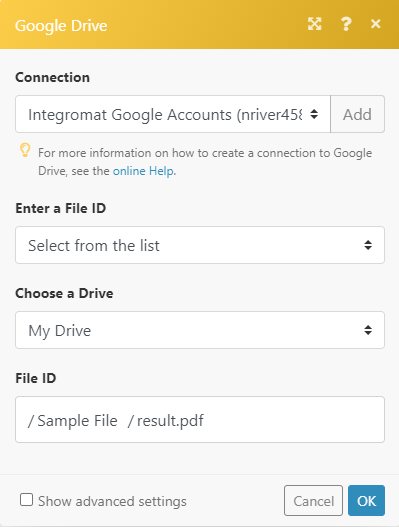Image resolution: width=399 pixels, height=527 pixels.
Task: Click the expand dialog fullscreen icon
Action: (x=315, y=24)
